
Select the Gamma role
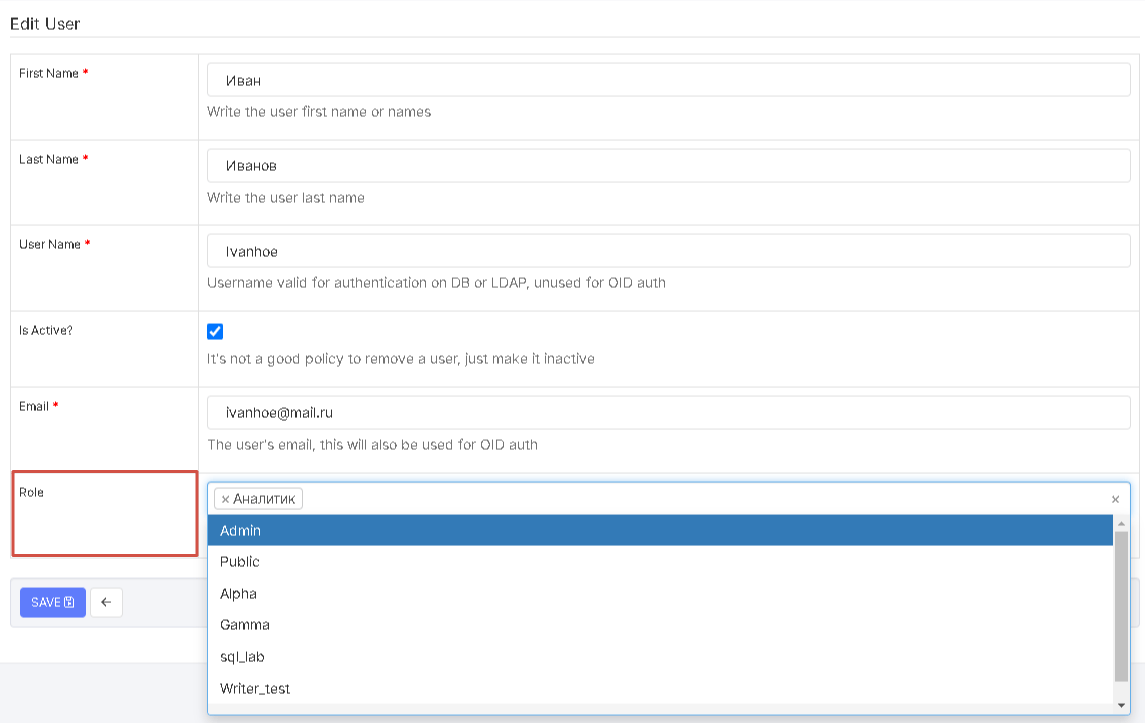click(x=660, y=625)
